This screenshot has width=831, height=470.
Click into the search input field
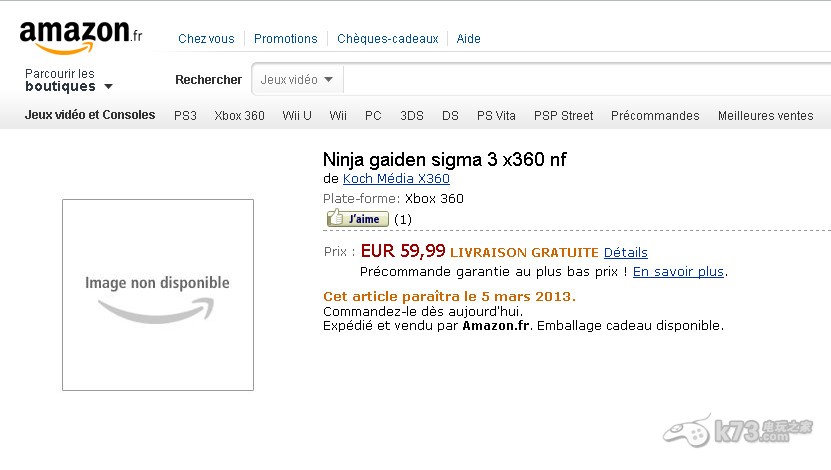[580, 79]
